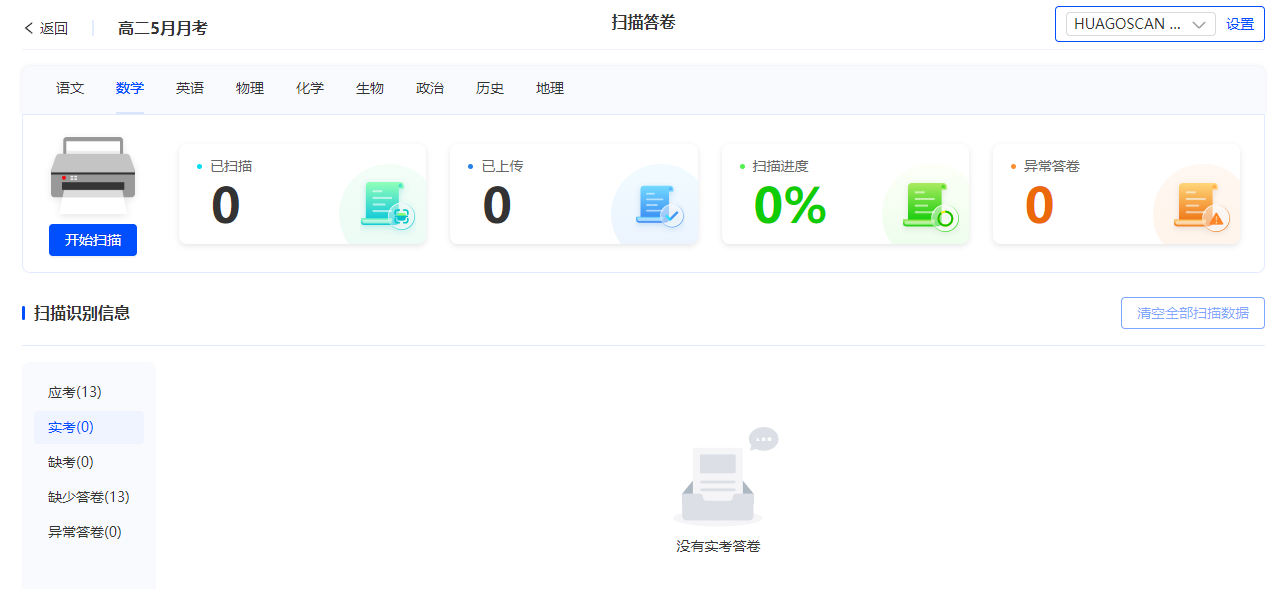The height and width of the screenshot is (589, 1277).
Task: Open the 政治 subject tab
Action: click(430, 88)
